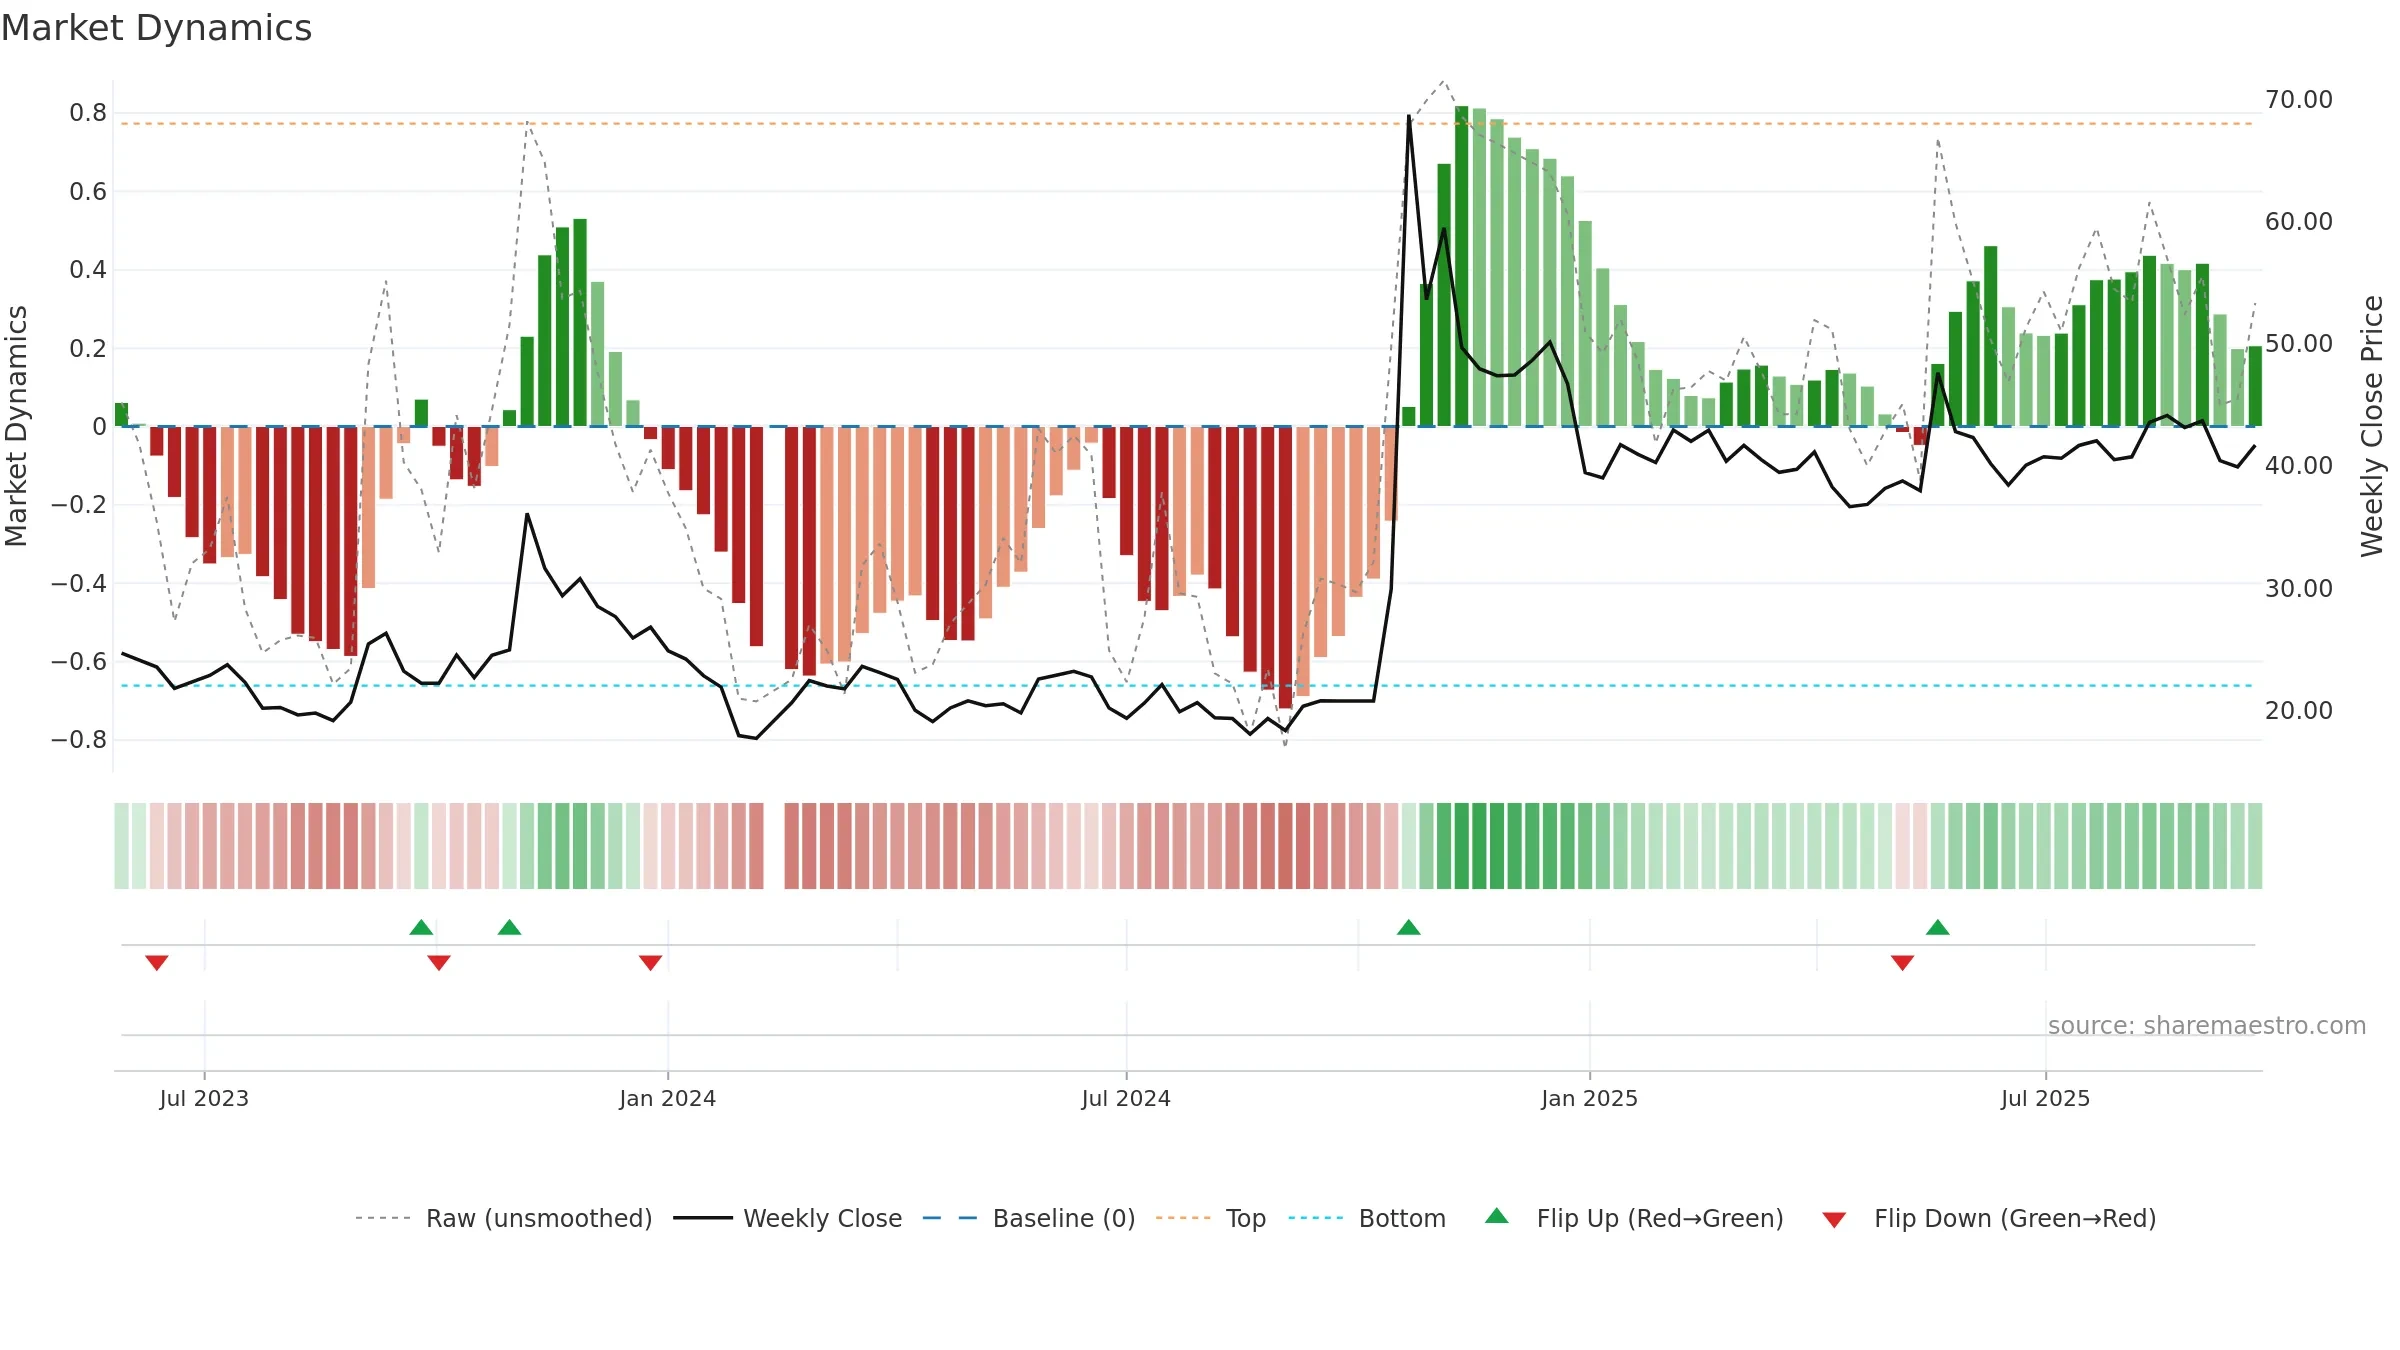Click the red flip-down marker after Jul 2023
Viewport: 2400px width, 1350px height.
(439, 962)
